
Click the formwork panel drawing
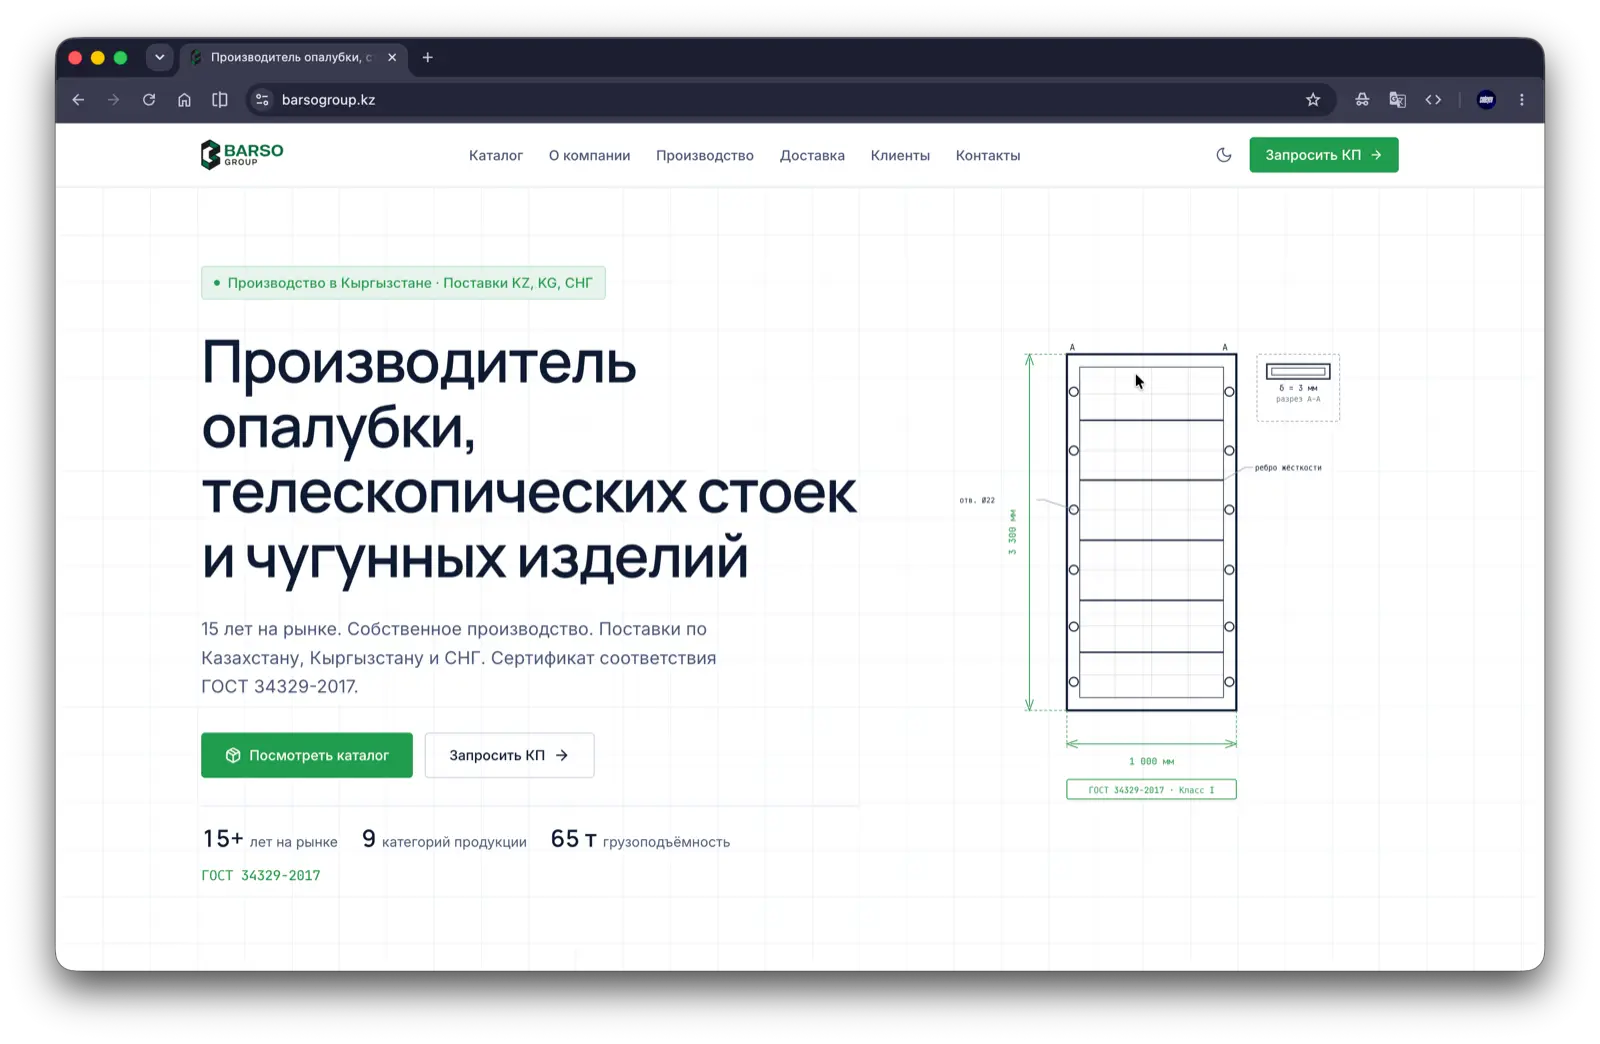1151,532
